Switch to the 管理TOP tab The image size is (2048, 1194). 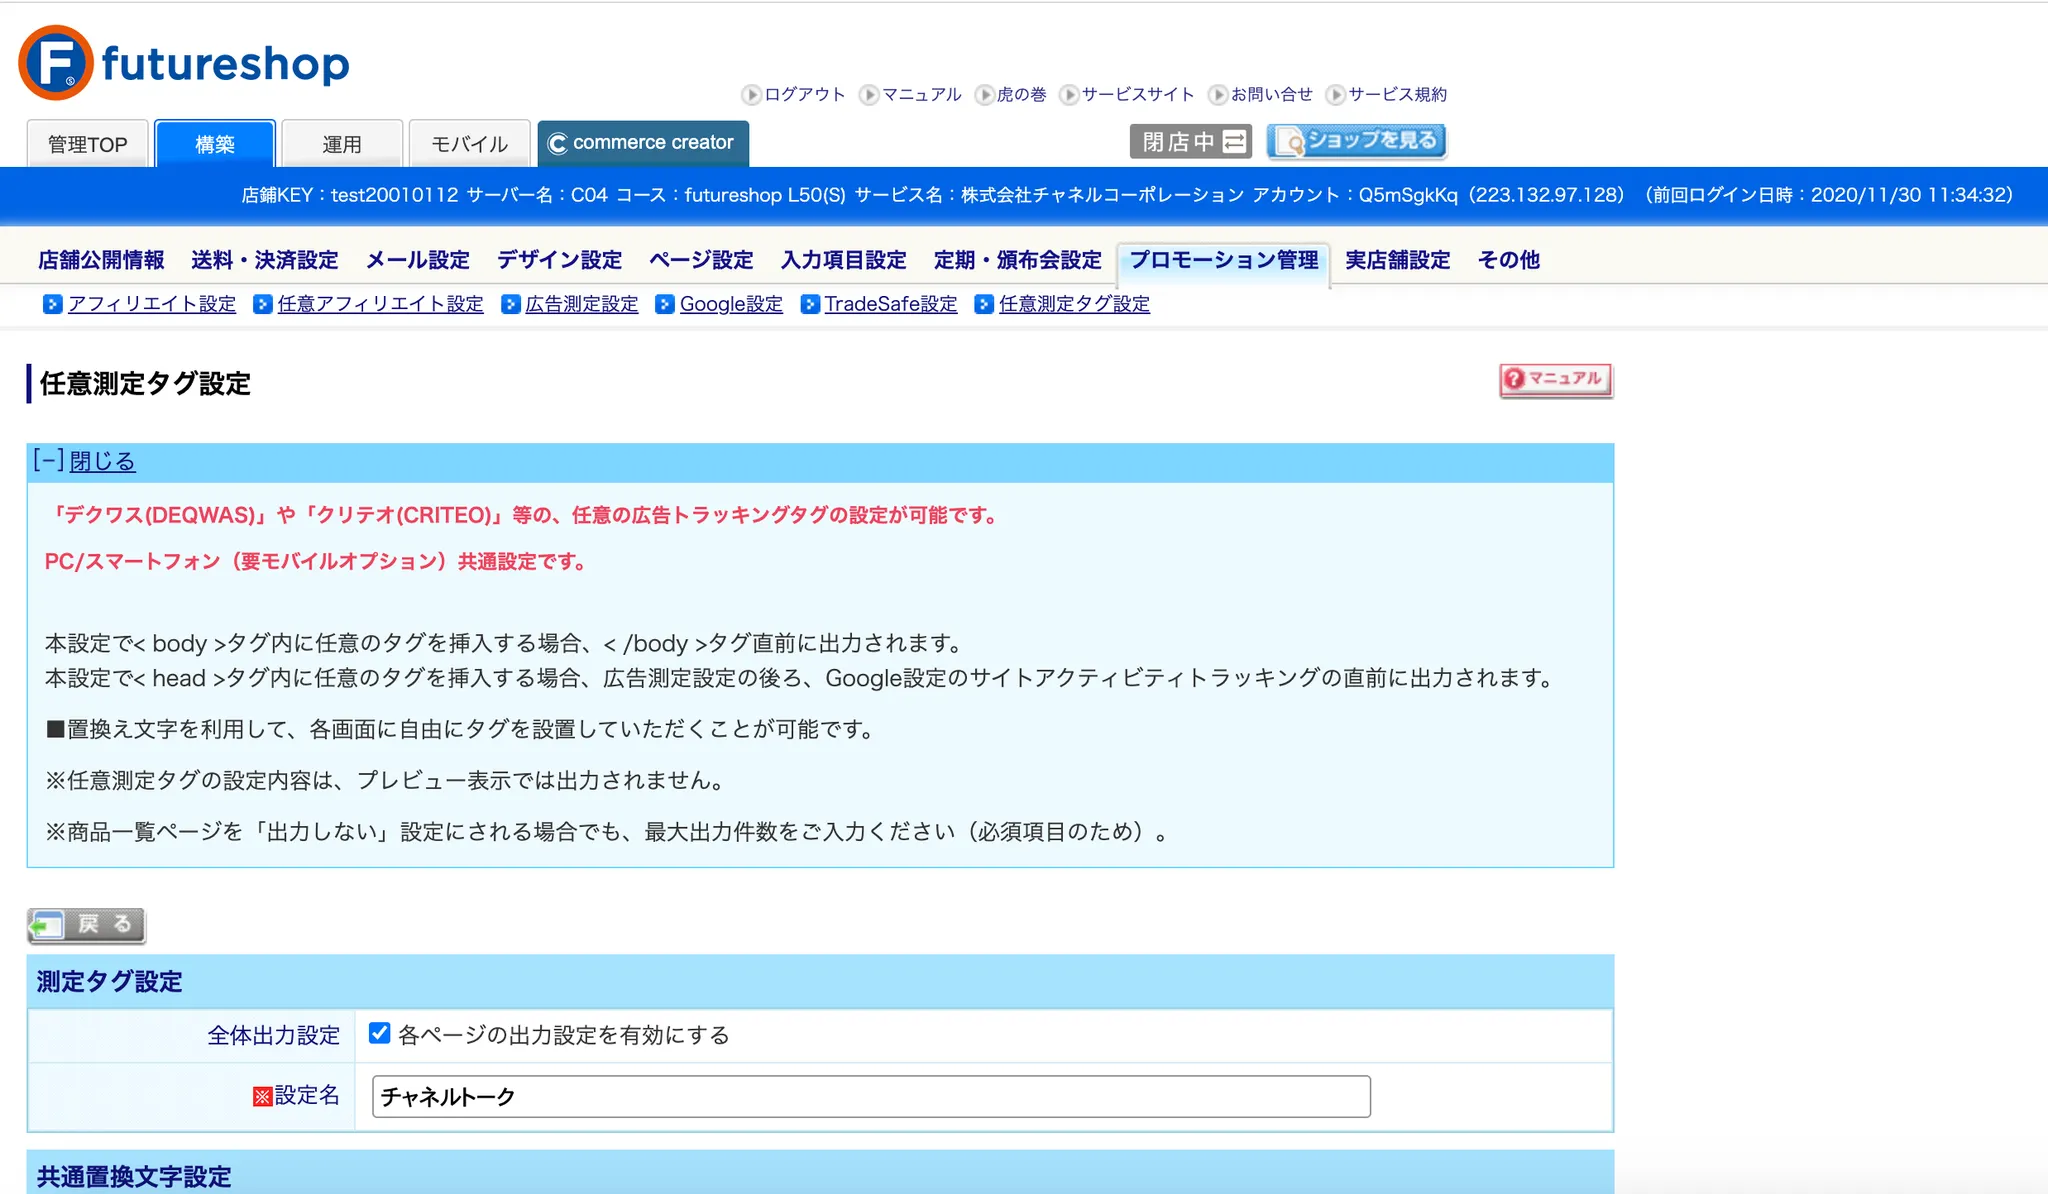[x=88, y=144]
